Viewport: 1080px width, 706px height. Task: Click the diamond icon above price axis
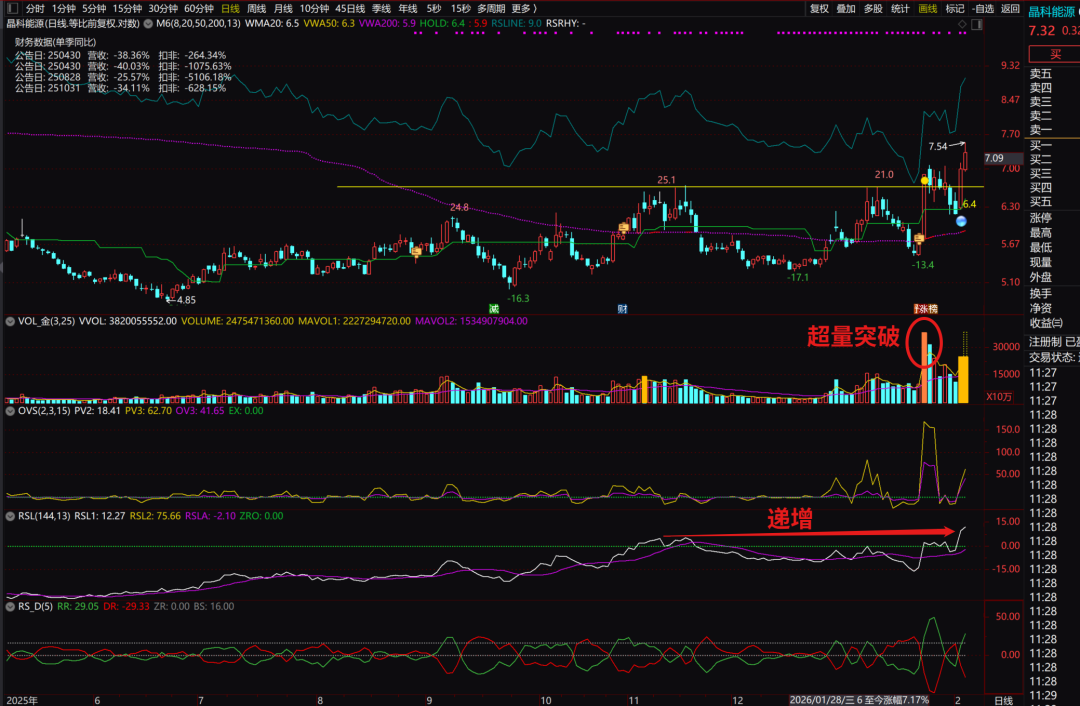962,24
